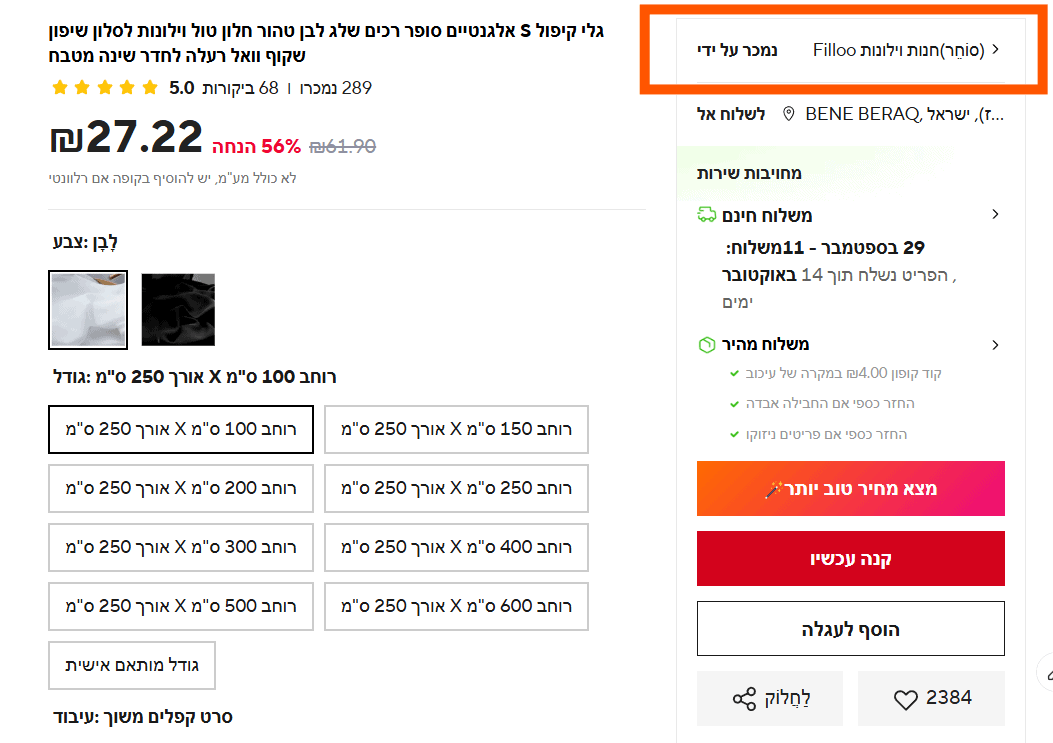Choose the custom size option גודל מותאם אישית
The width and height of the screenshot is (1053, 743).
132,665
